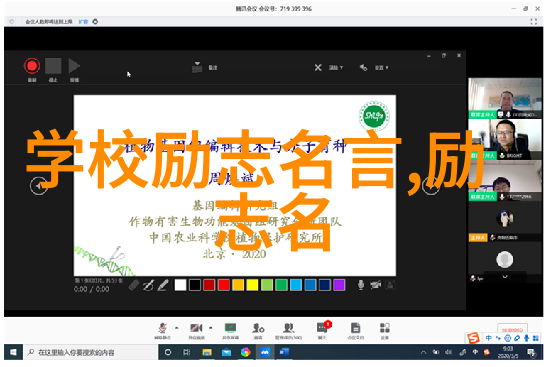Open the meeting Settings grid button
The width and height of the screenshot is (550, 367).
[384, 331]
